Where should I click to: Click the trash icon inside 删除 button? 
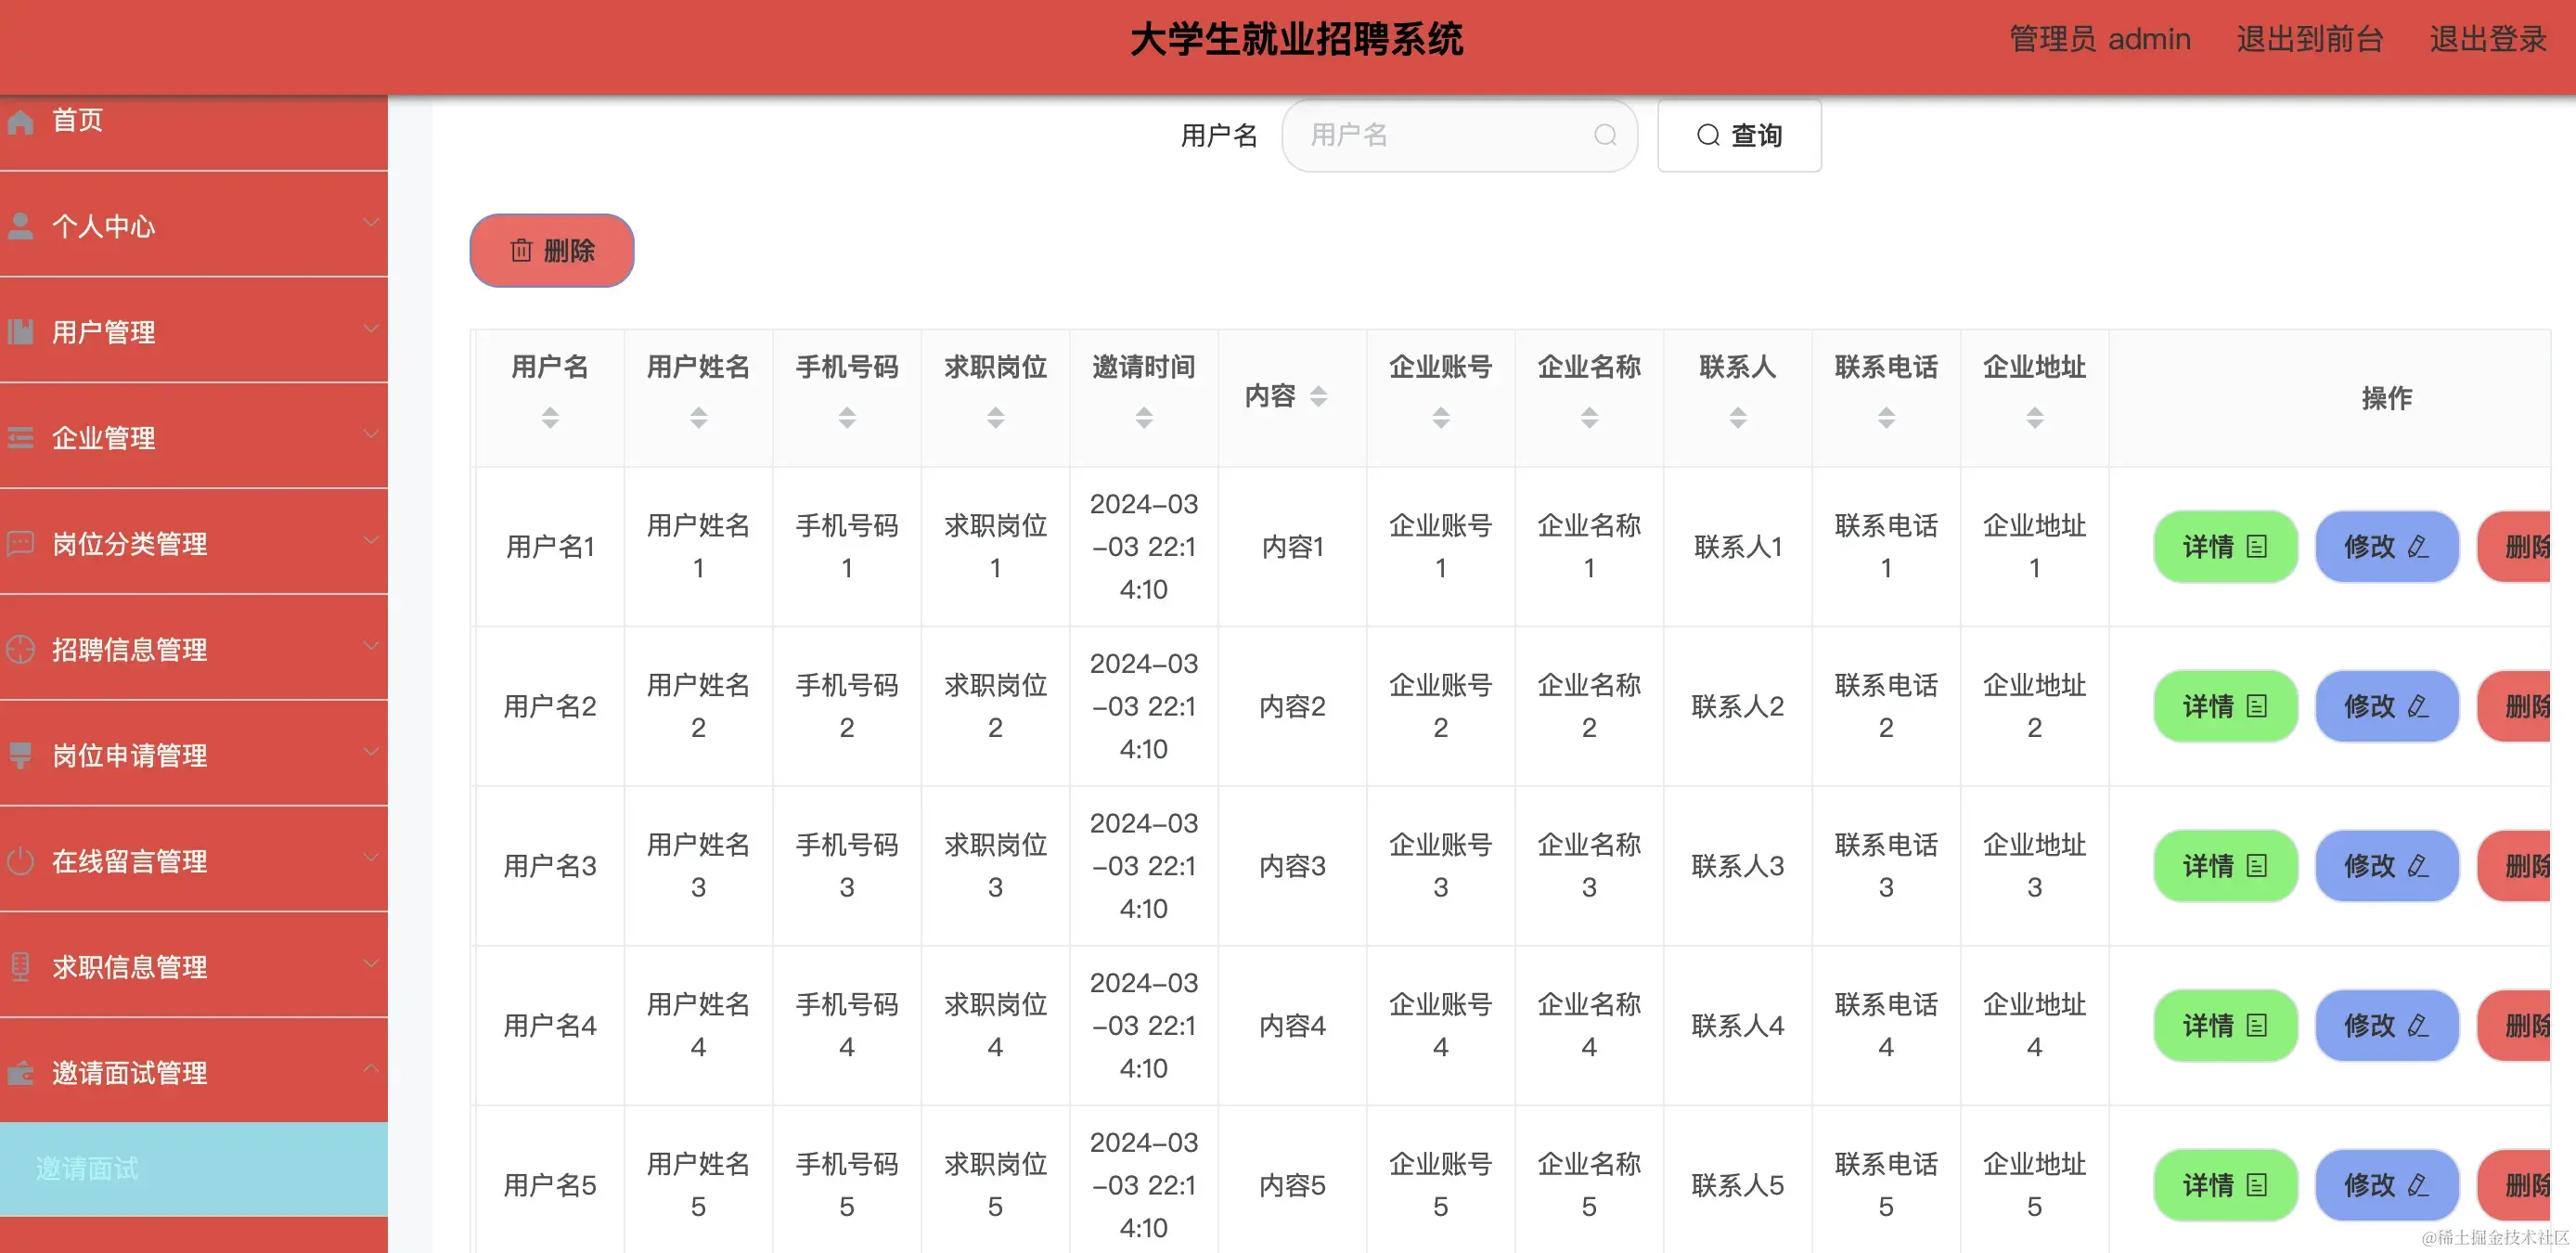click(x=521, y=251)
